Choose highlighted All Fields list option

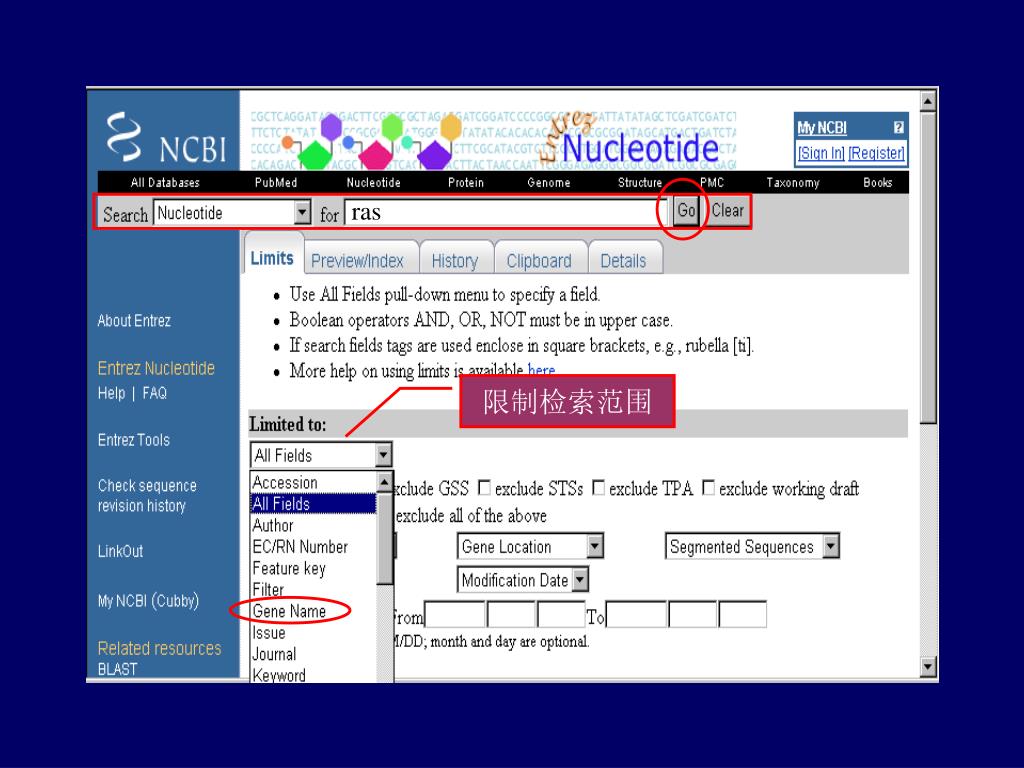pos(313,504)
